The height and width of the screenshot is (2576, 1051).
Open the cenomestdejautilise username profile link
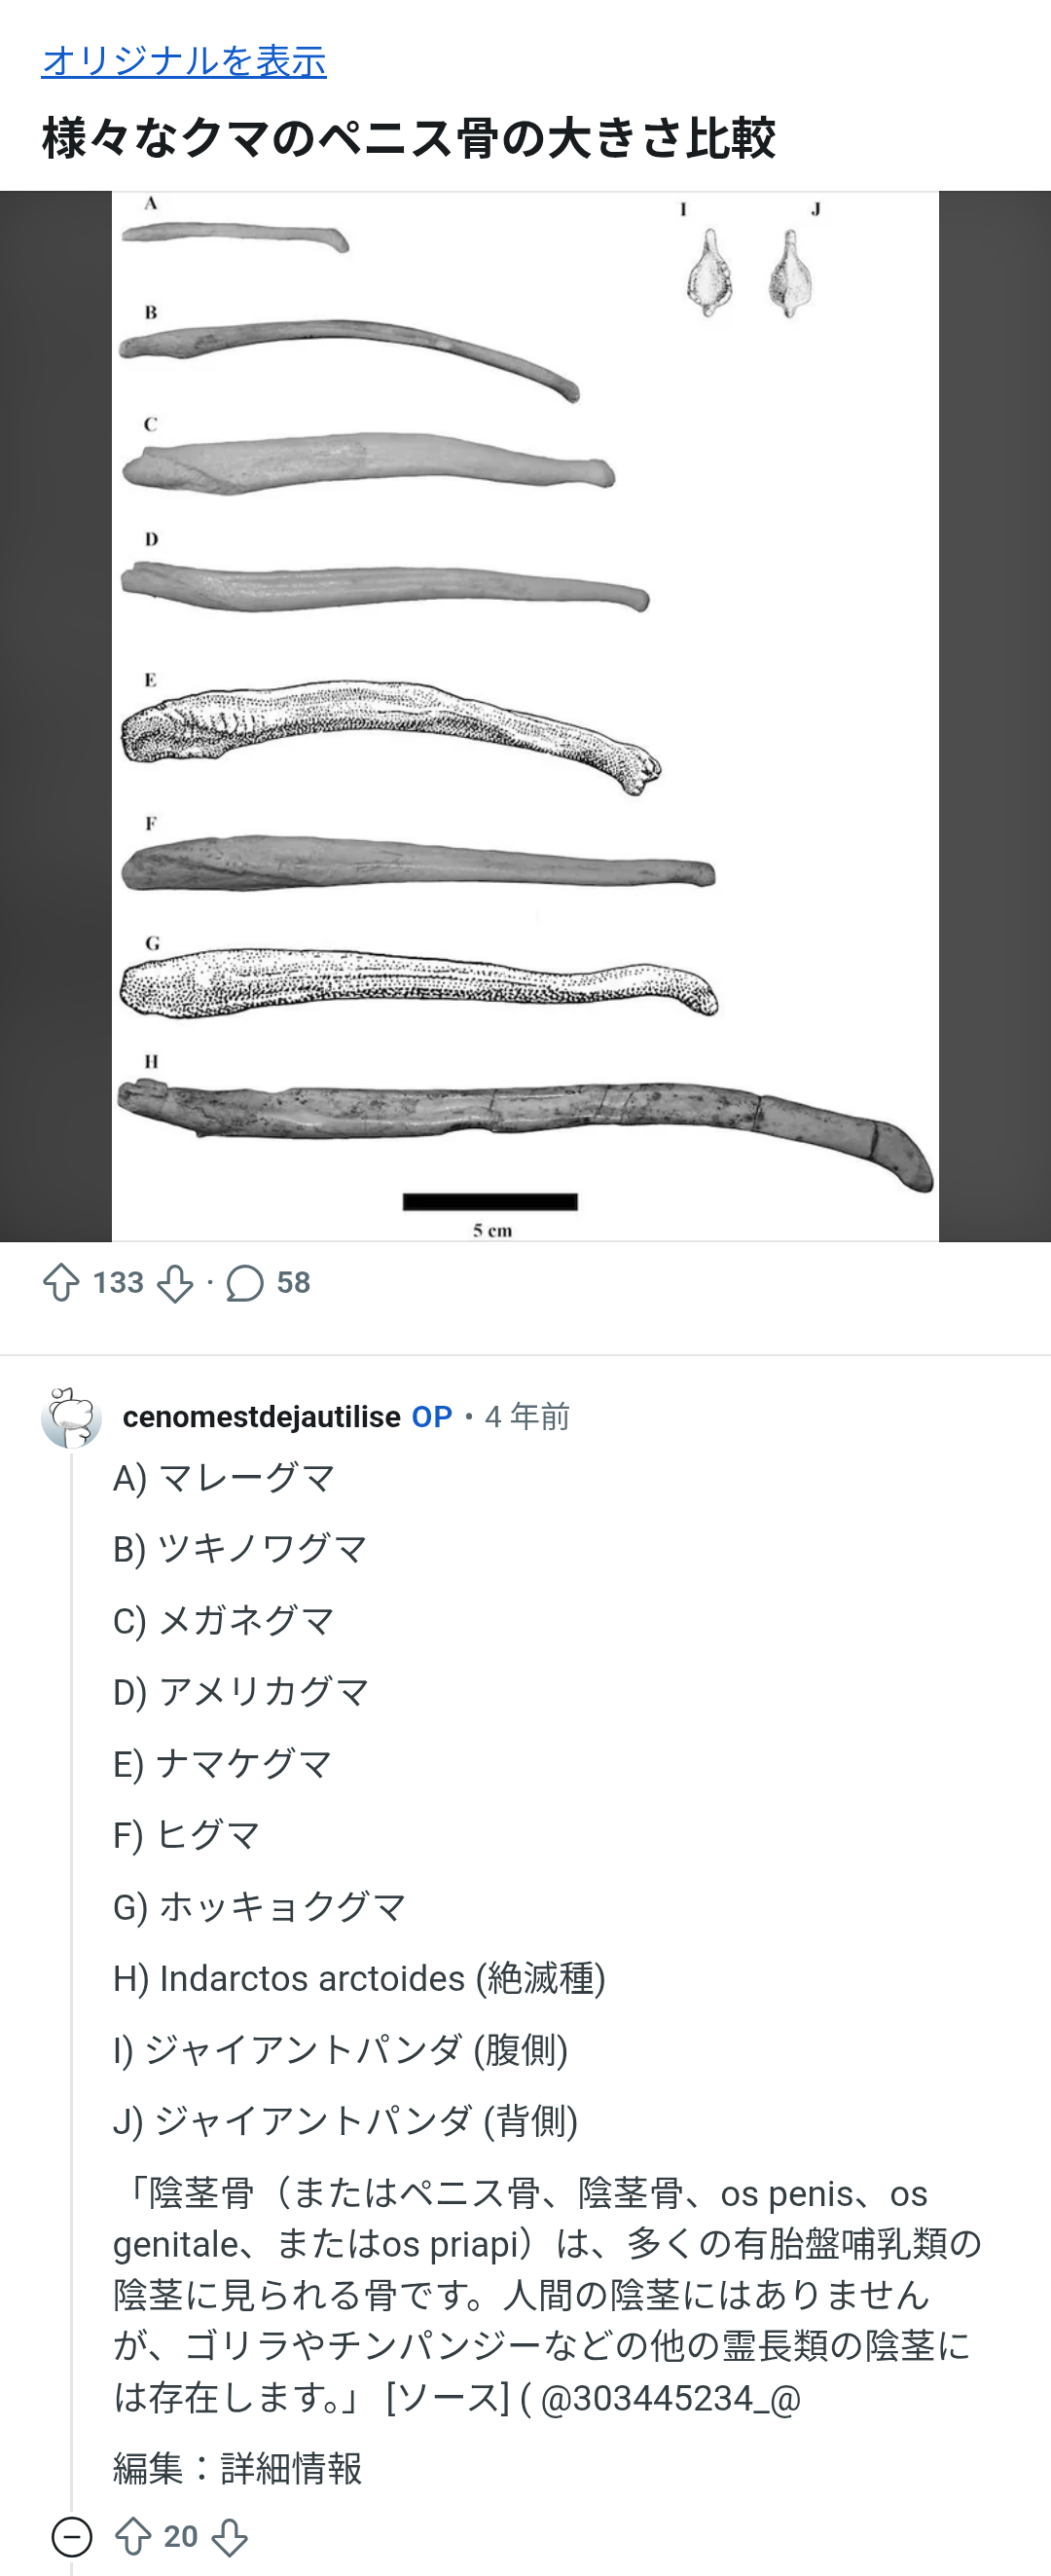point(261,1417)
